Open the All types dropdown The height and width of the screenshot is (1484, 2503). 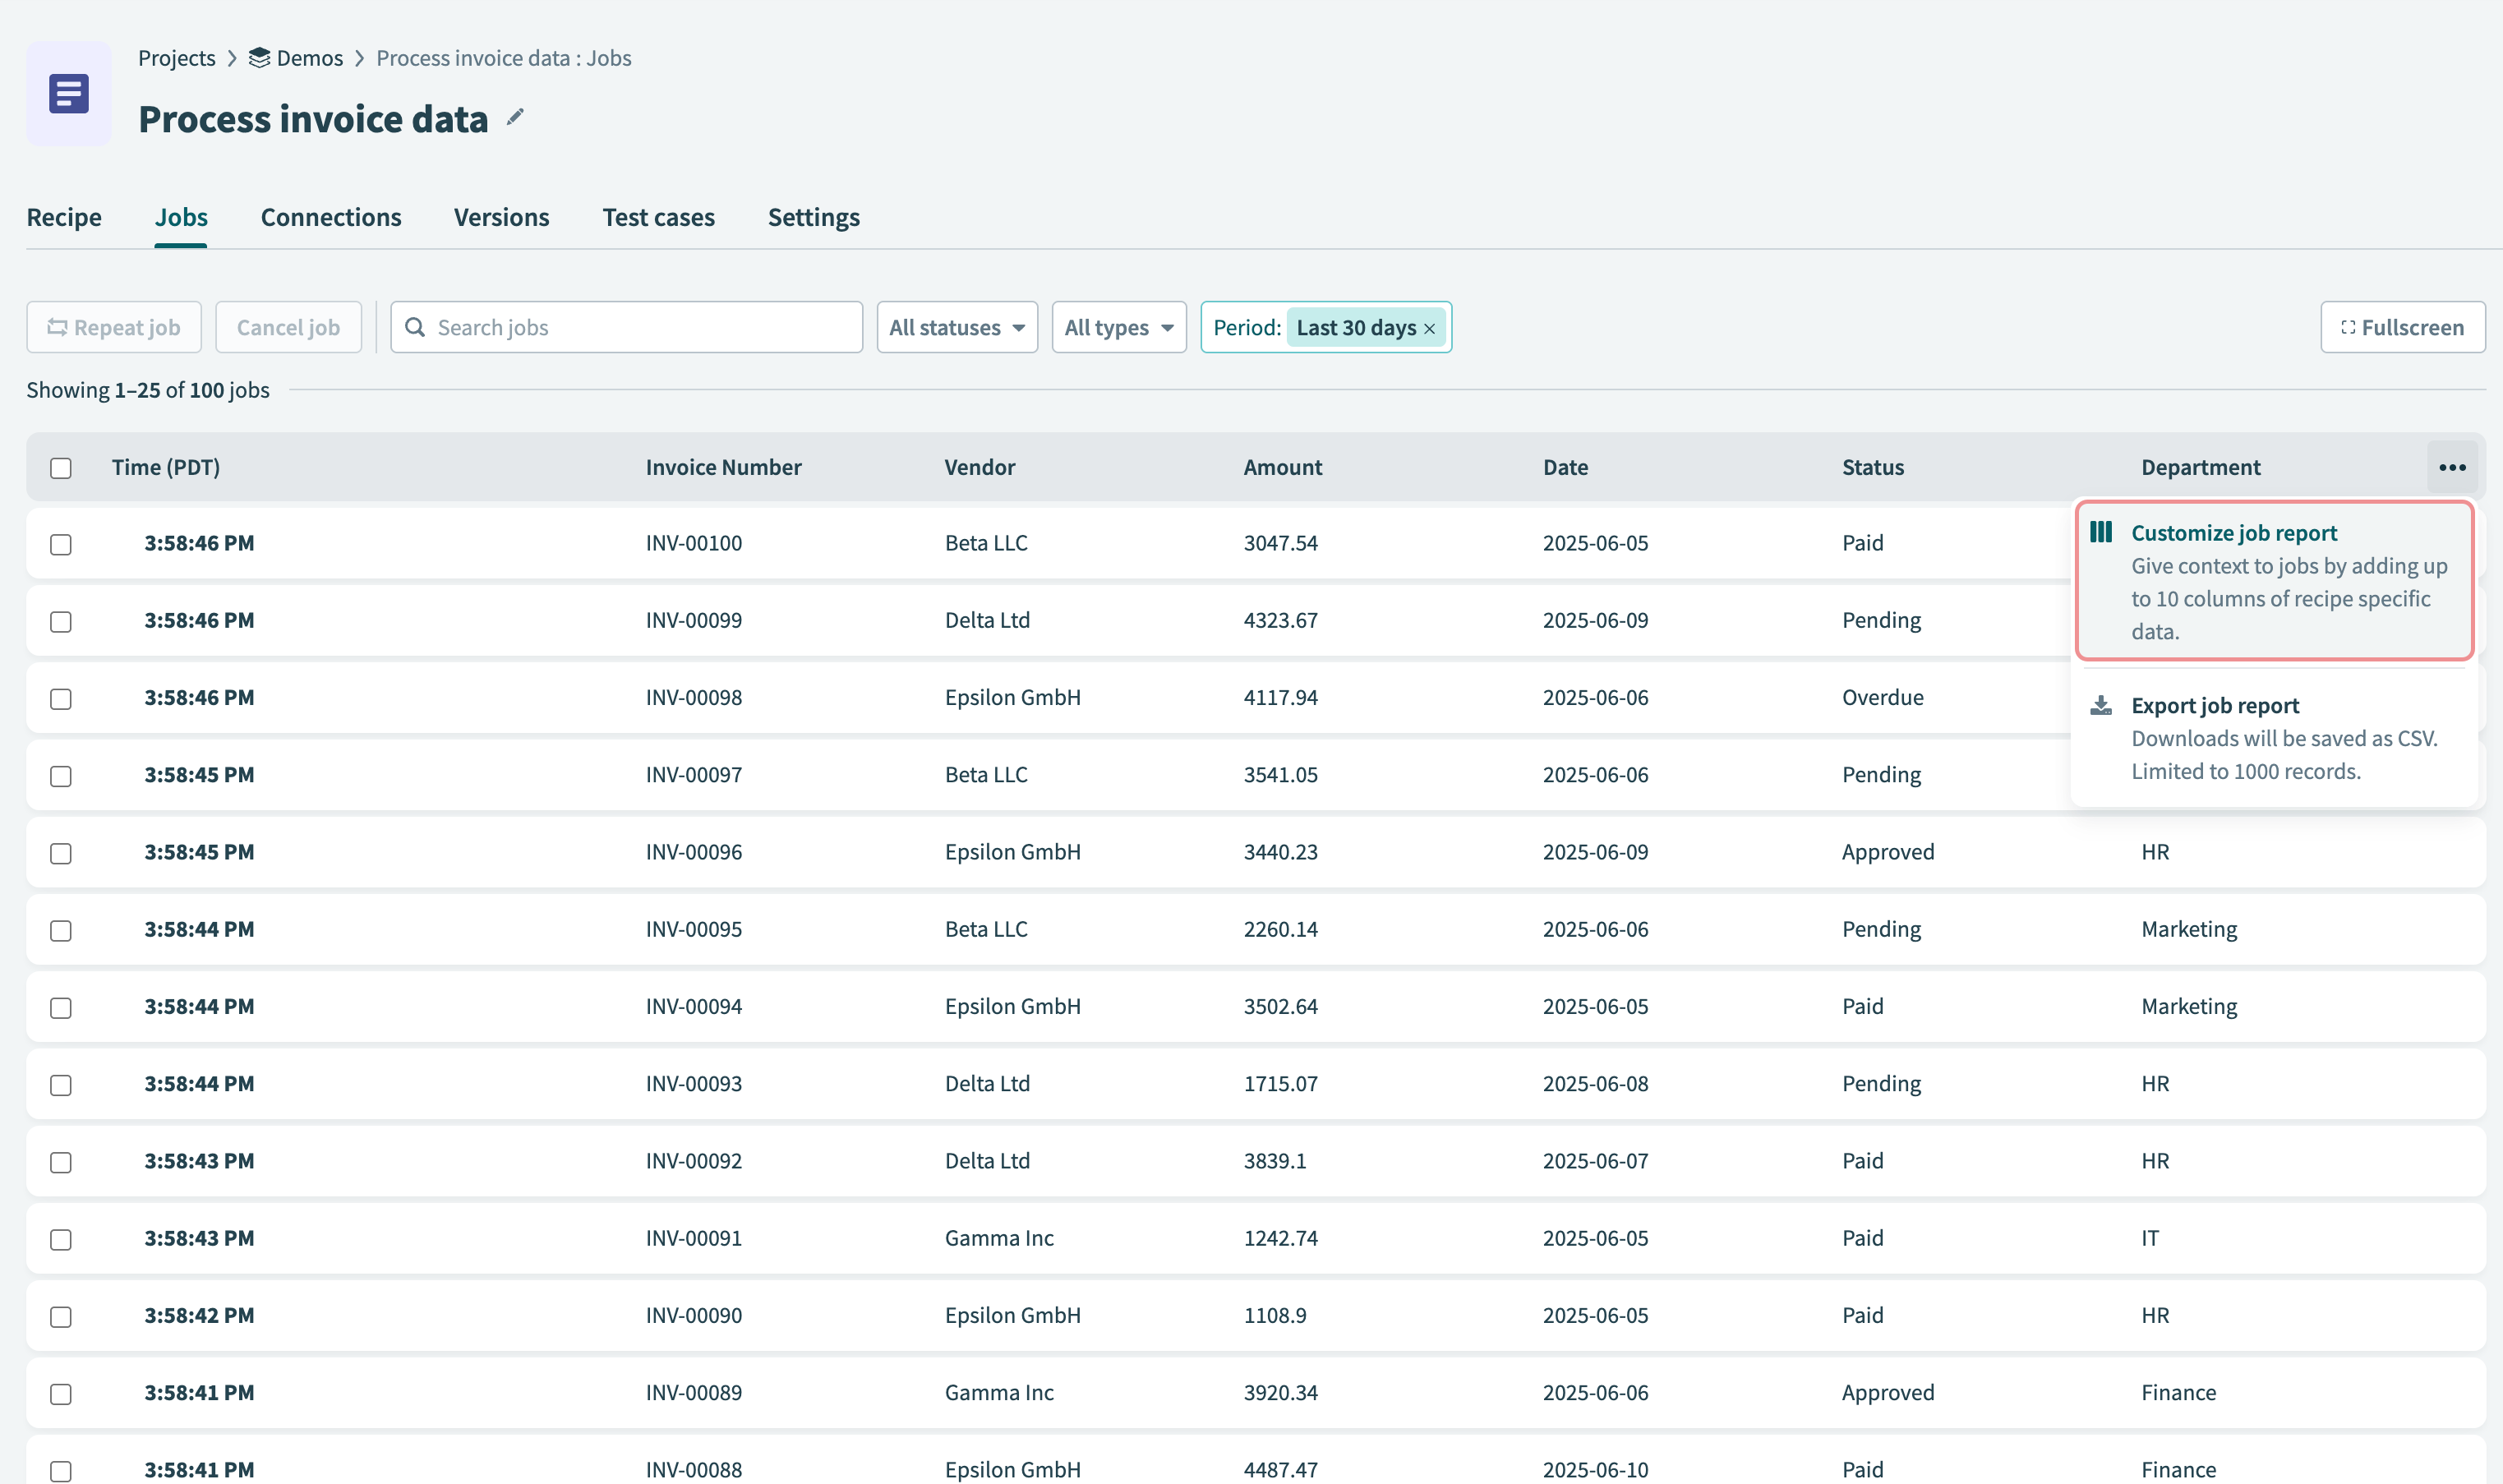pyautogui.click(x=1118, y=328)
